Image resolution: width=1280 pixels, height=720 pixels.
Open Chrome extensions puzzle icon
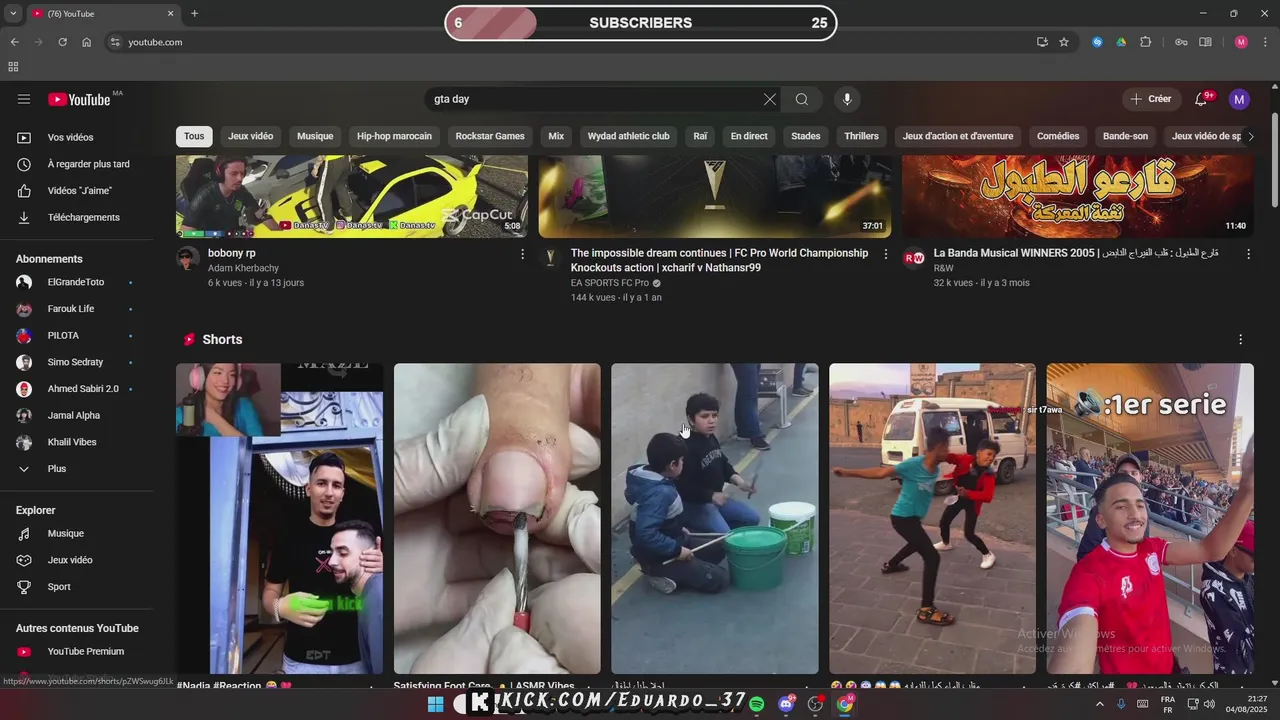pyautogui.click(x=1146, y=42)
